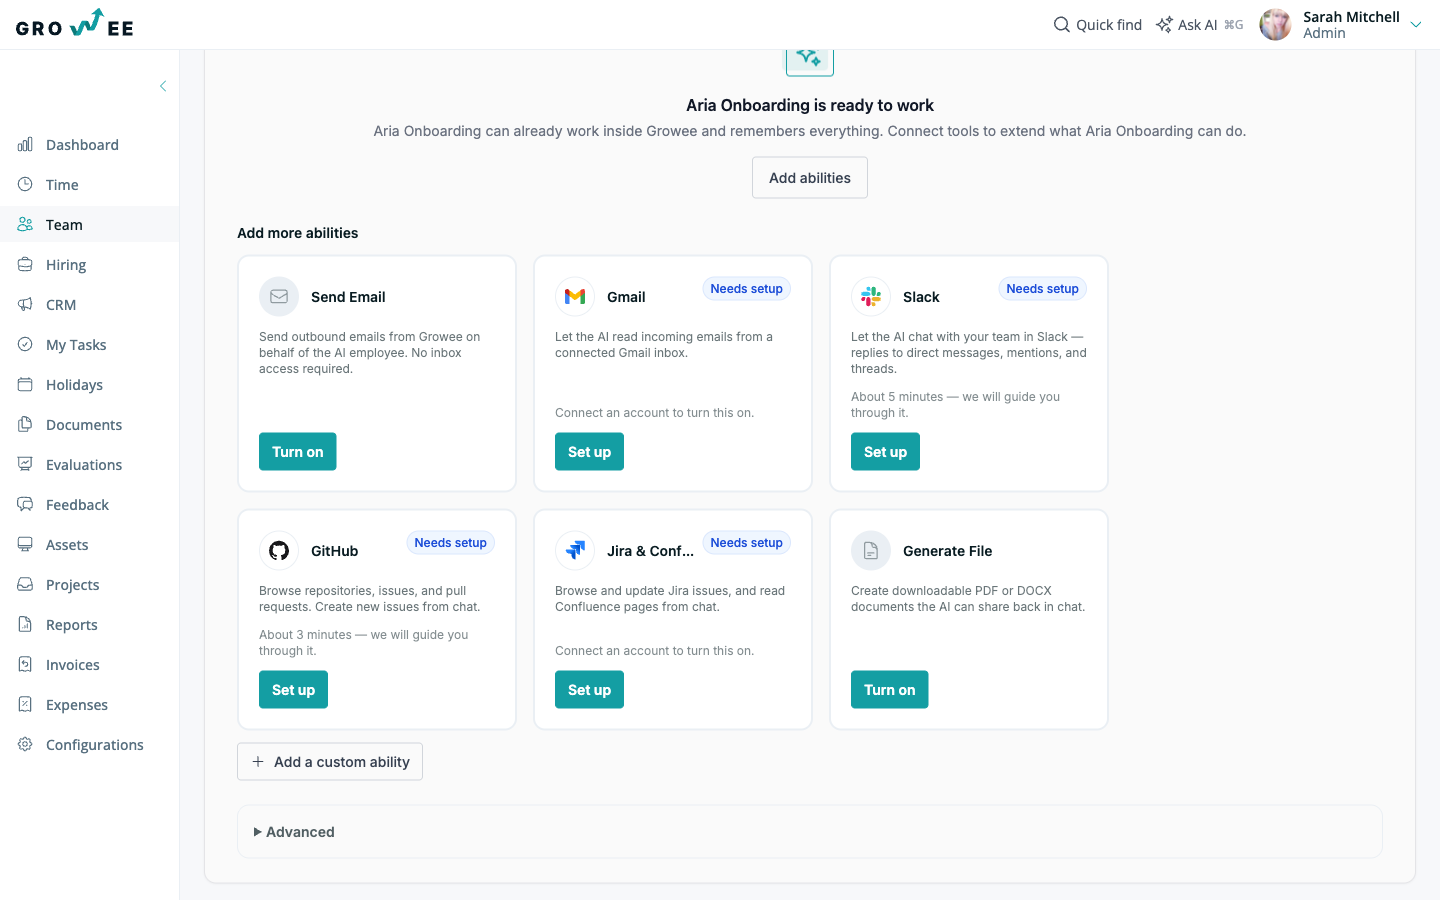Screen dimensions: 1440x900
Task: Open Ask AI assistant
Action: pyautogui.click(x=1199, y=24)
